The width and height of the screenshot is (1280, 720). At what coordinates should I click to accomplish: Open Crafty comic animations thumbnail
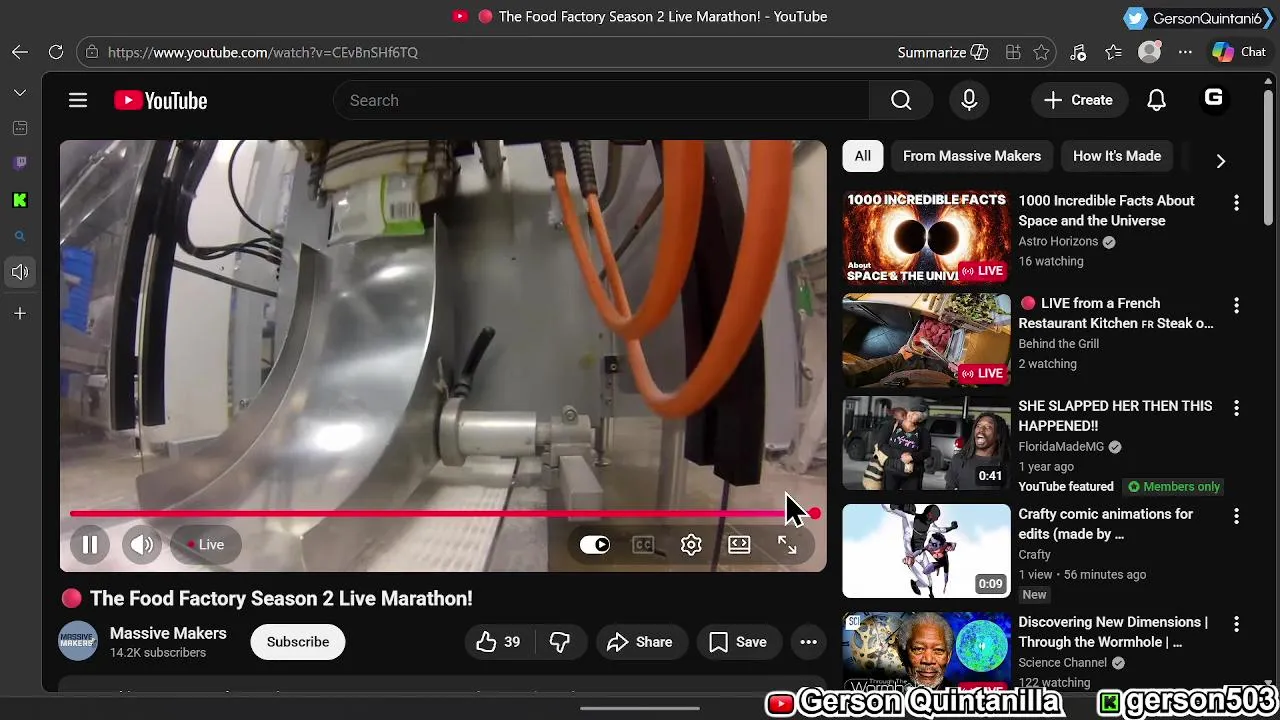point(927,551)
